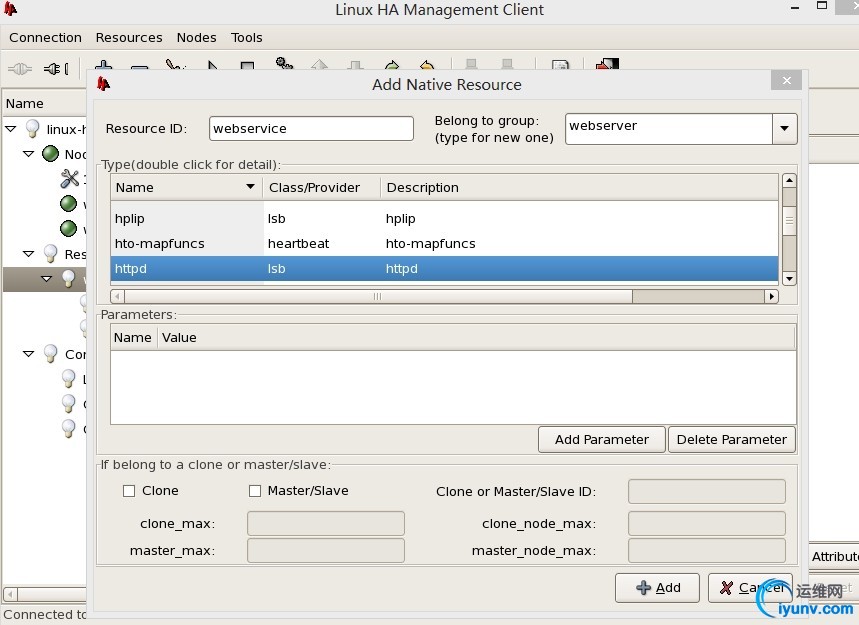This screenshot has height=625, width=859.
Task: Click the Attribute tab in main window
Action: (834, 557)
